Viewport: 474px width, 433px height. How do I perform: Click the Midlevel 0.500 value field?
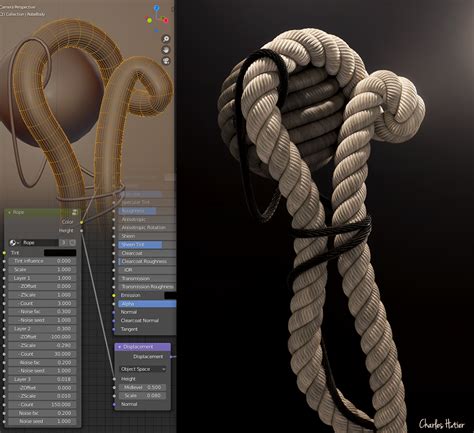(x=143, y=387)
